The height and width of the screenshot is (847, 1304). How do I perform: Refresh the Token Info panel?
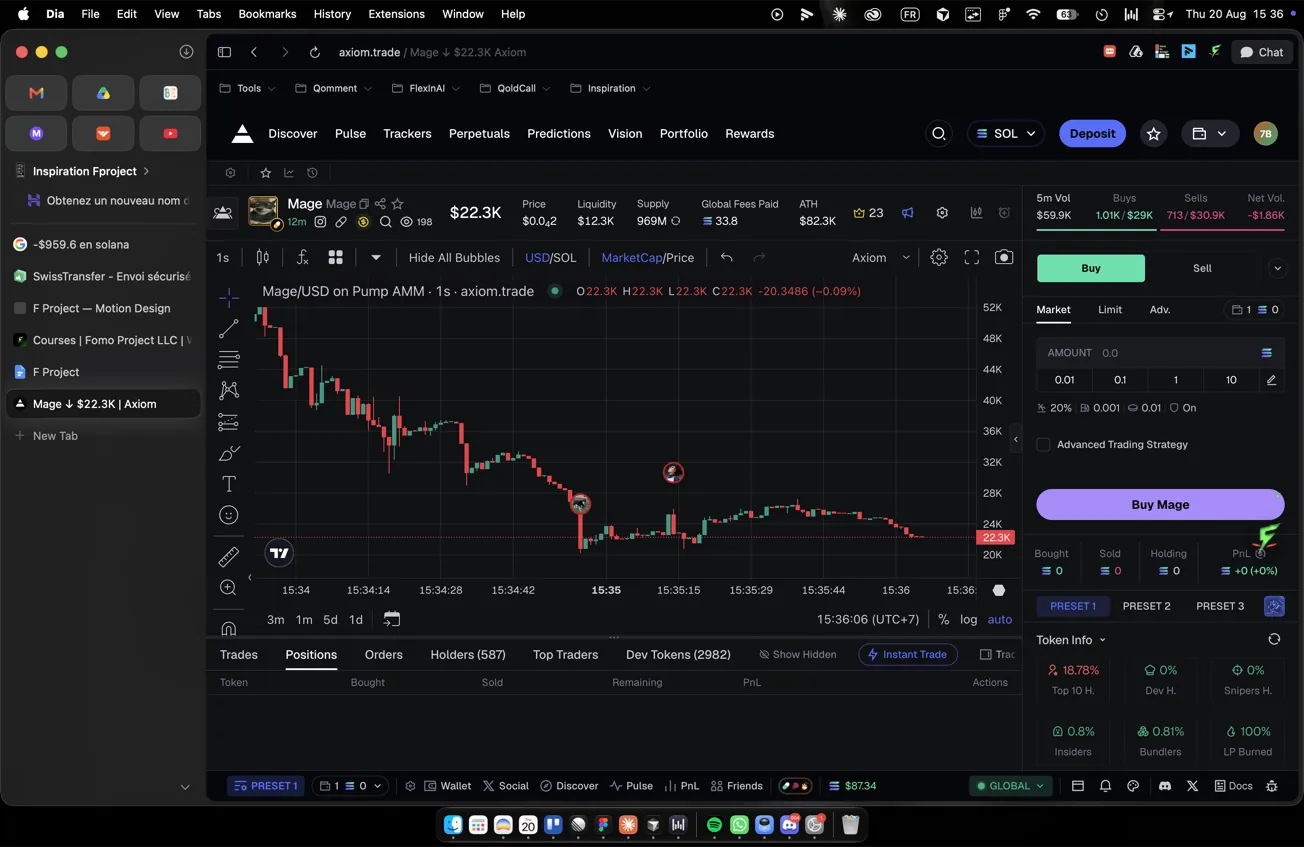pyautogui.click(x=1274, y=639)
